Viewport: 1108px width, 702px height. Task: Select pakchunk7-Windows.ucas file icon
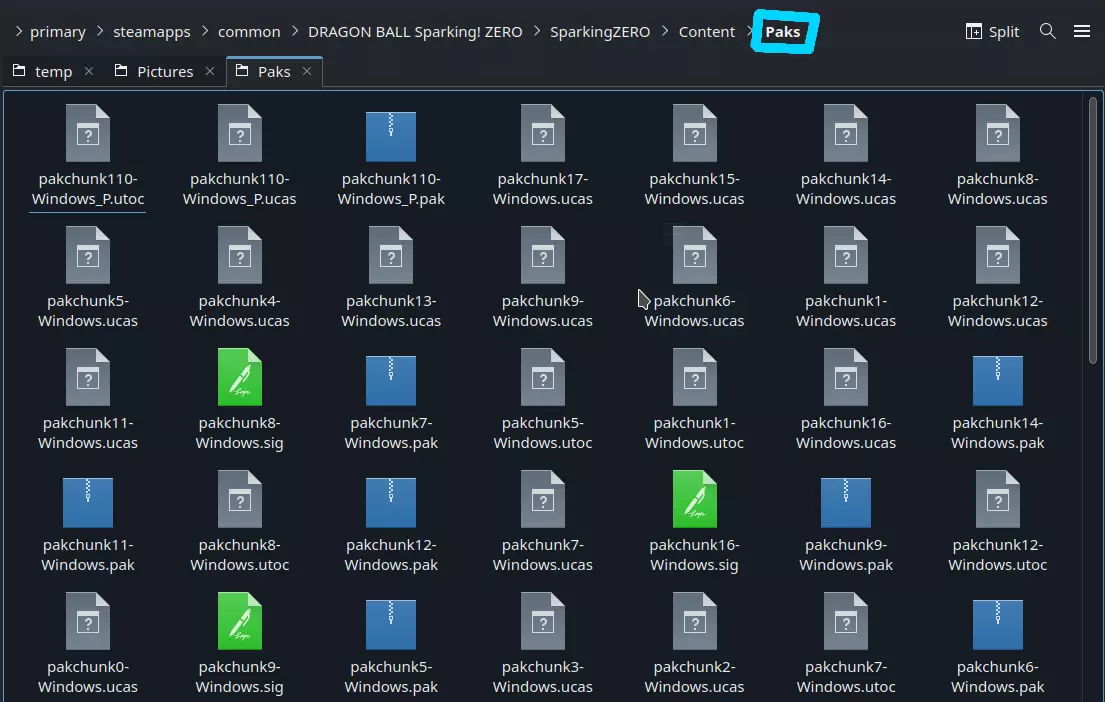543,499
